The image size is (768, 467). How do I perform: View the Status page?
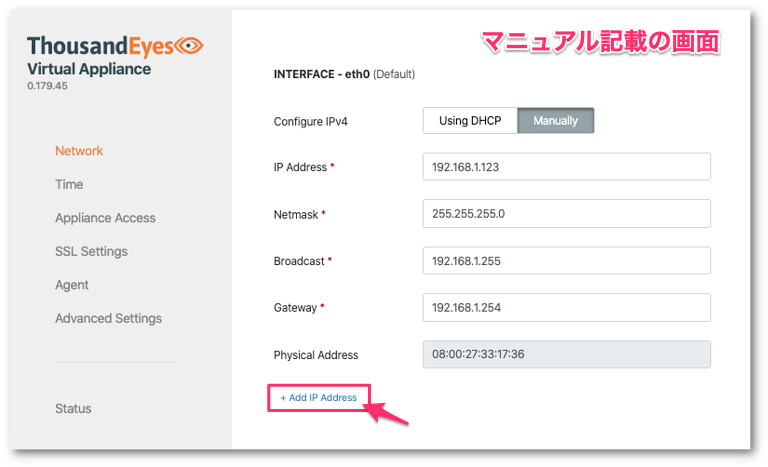(73, 409)
